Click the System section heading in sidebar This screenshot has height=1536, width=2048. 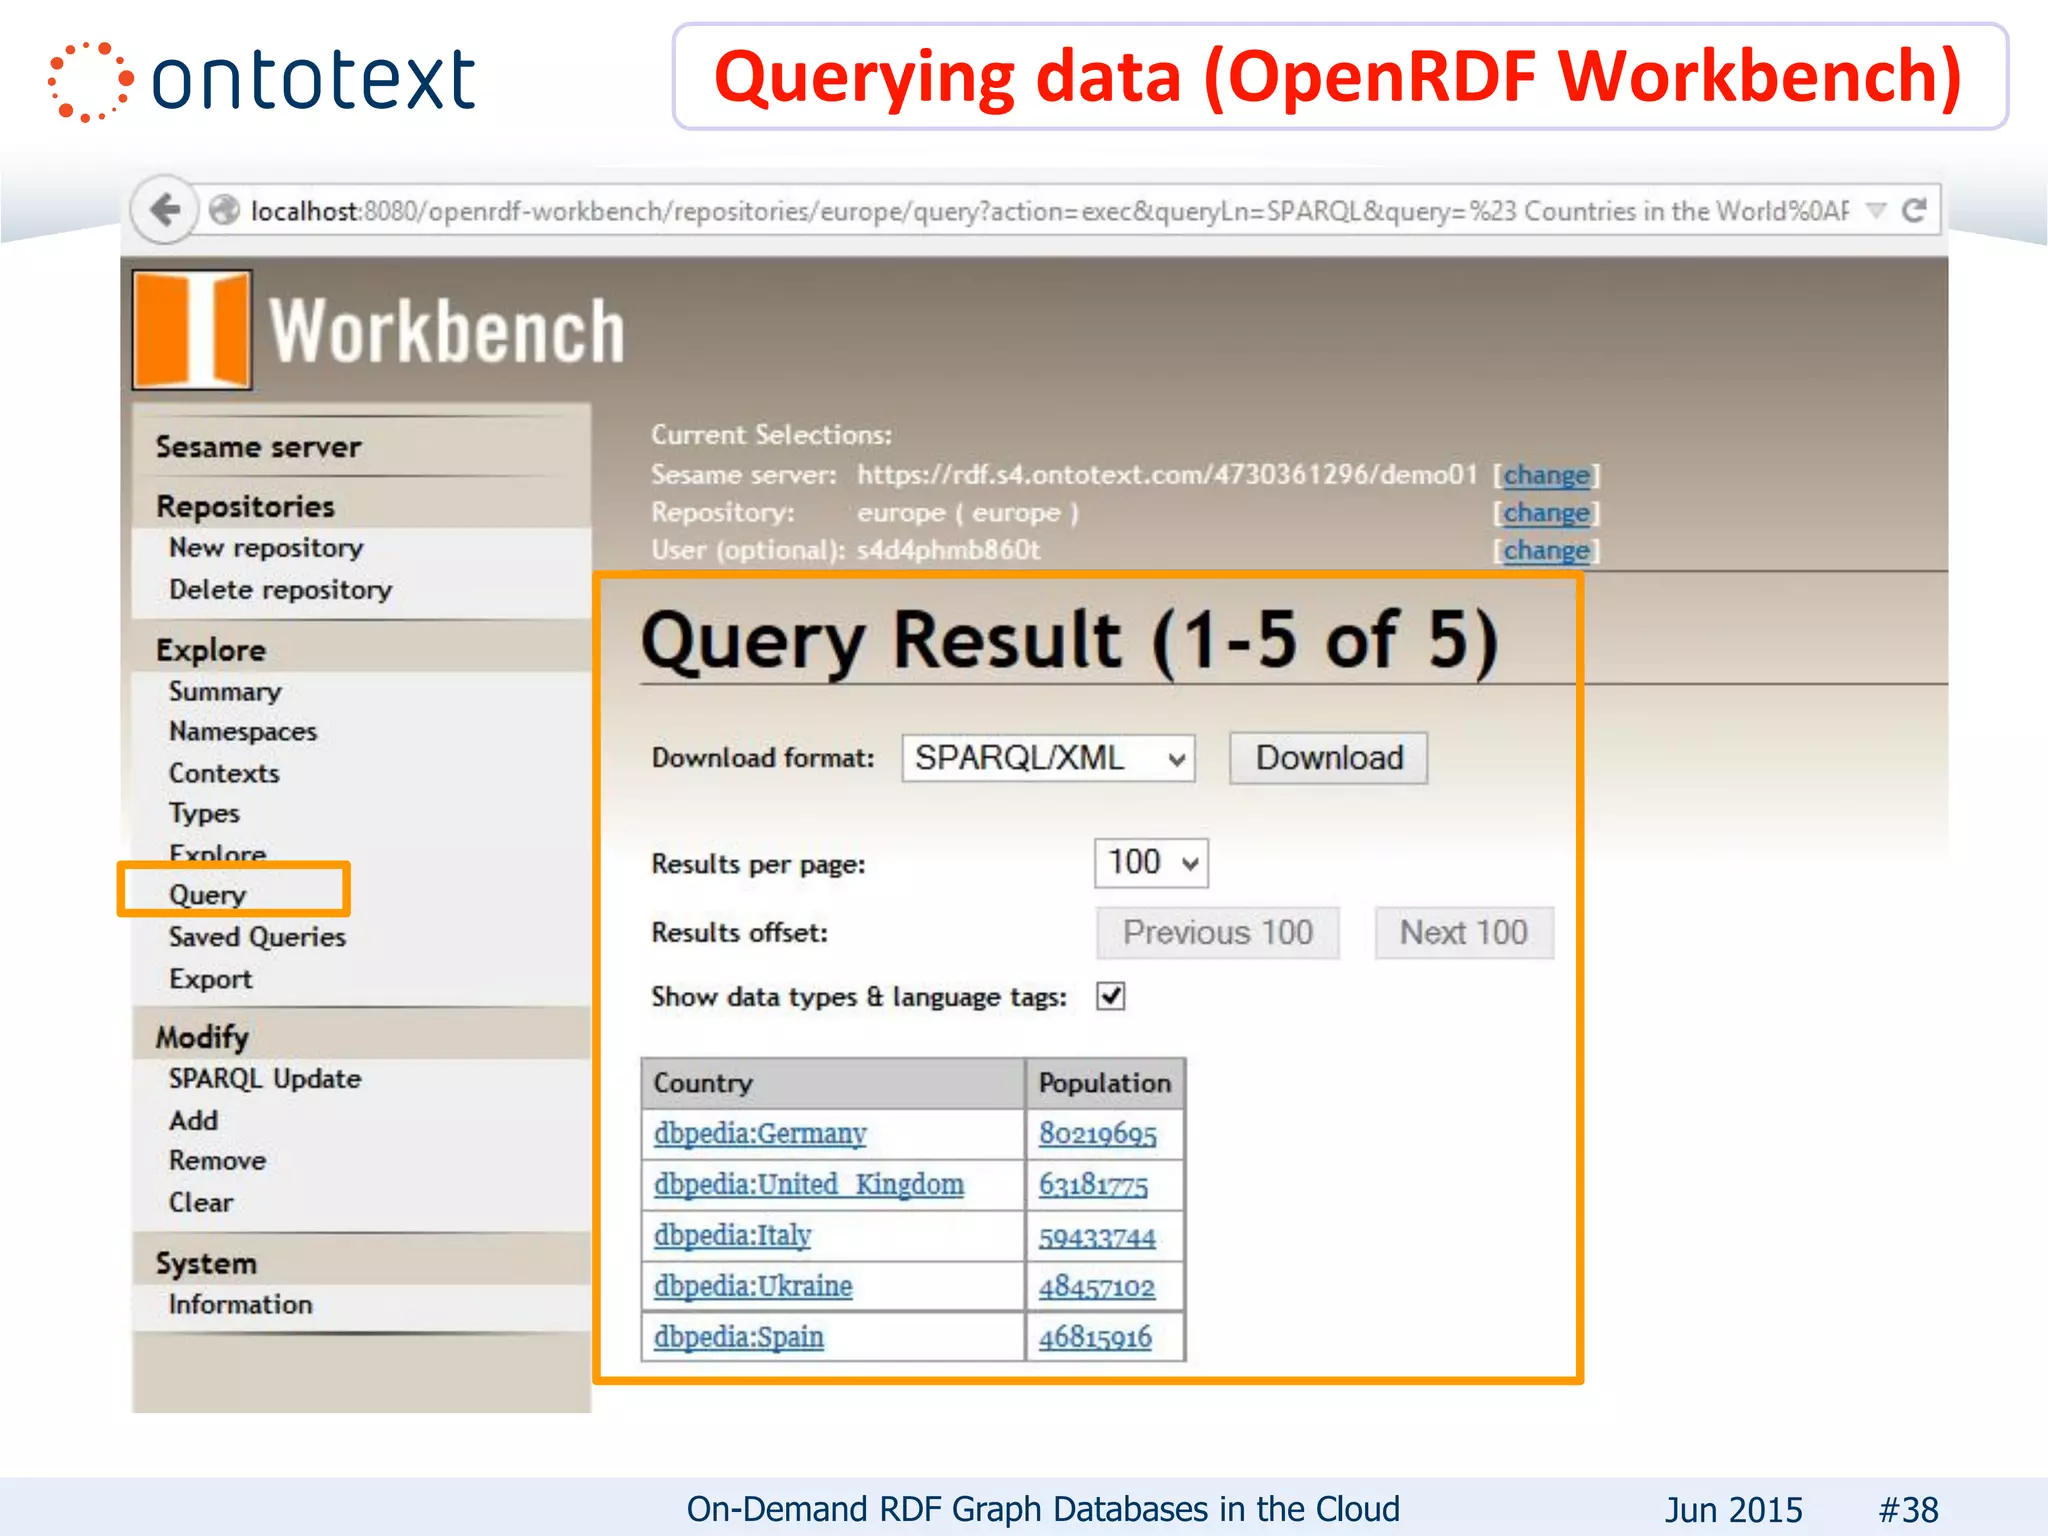click(206, 1263)
